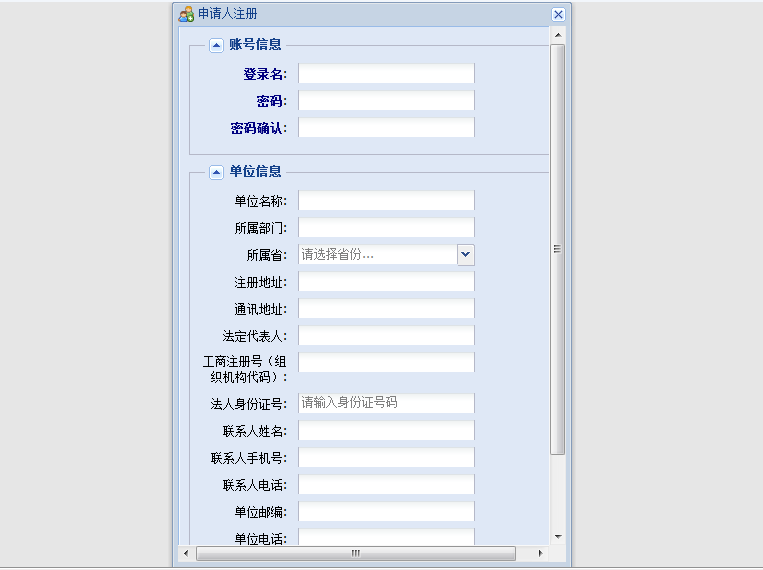The width and height of the screenshot is (763, 570).
Task: Select the 联系人姓名 input field
Action: coord(386,431)
